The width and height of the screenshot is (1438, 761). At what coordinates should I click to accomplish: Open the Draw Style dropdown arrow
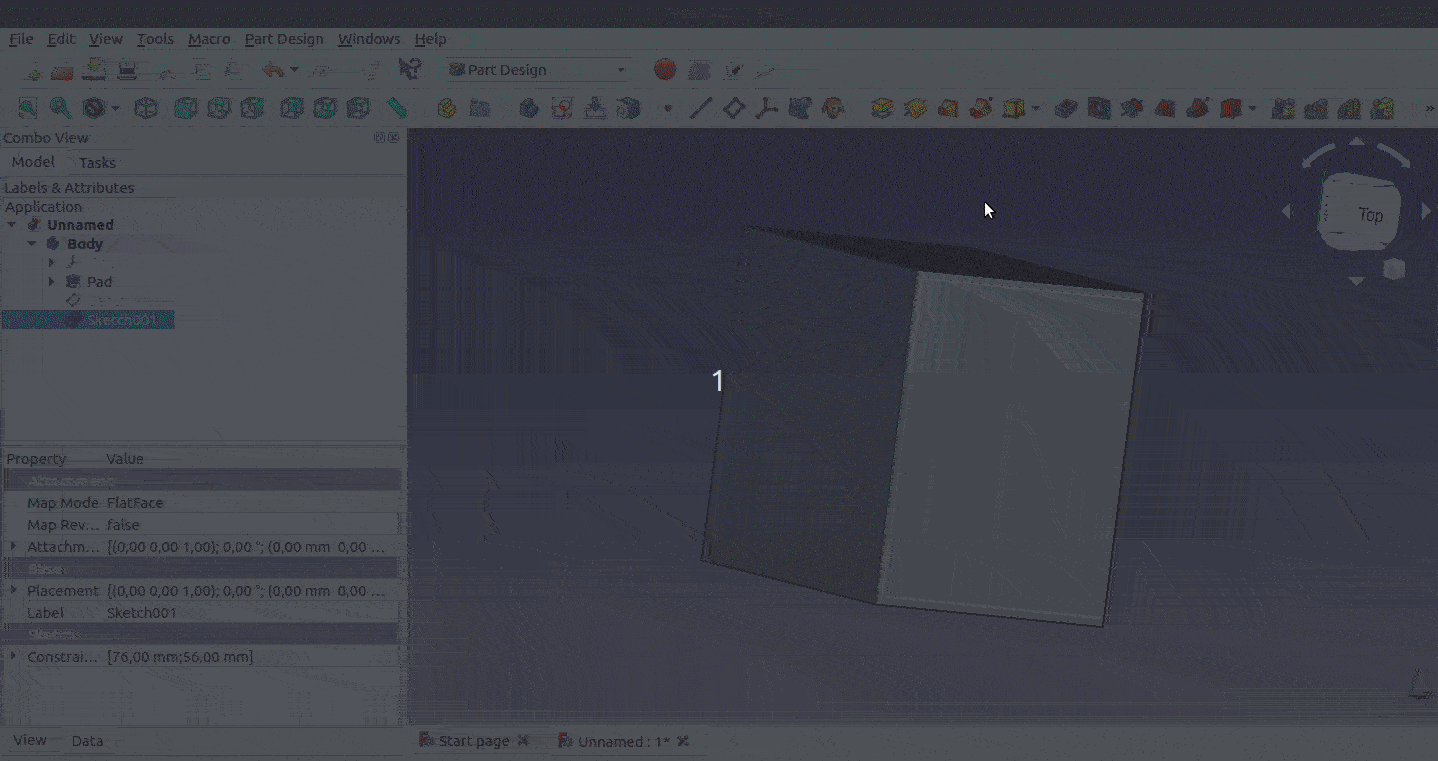[x=116, y=108]
